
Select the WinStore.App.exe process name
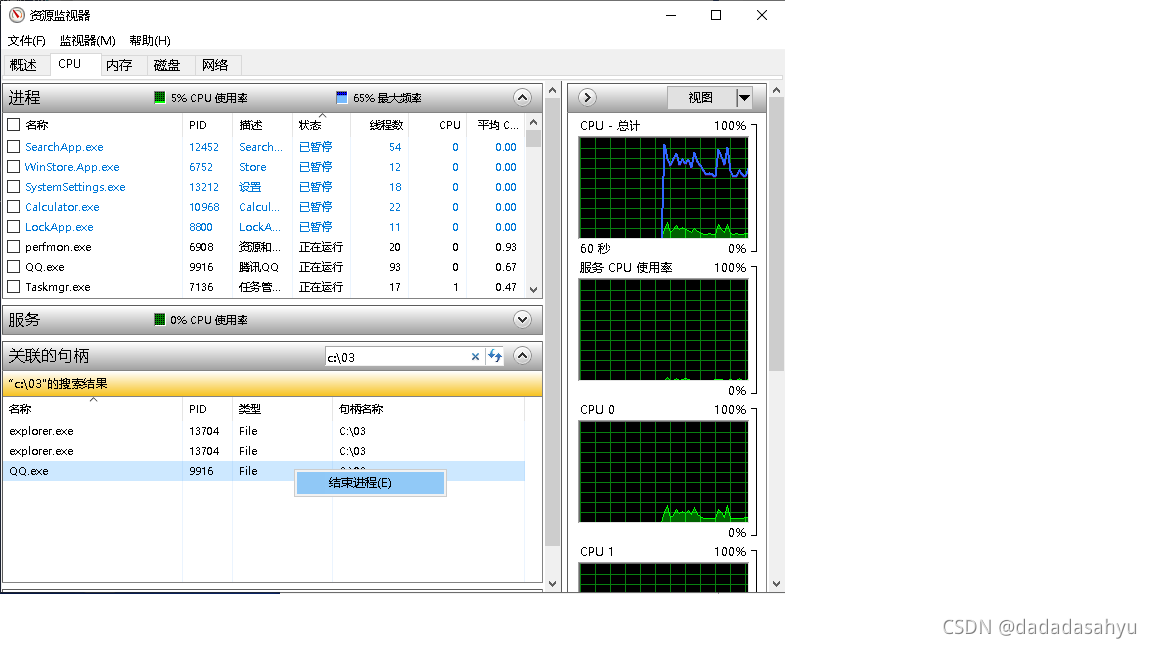[72, 167]
